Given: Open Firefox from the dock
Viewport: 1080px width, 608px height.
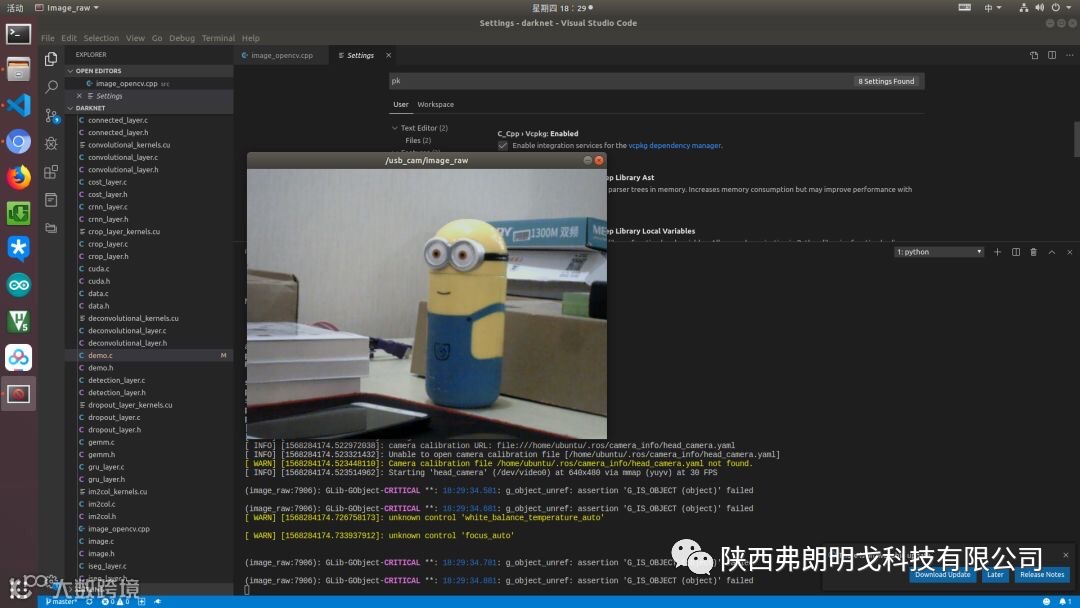Looking at the screenshot, I should click(x=19, y=177).
